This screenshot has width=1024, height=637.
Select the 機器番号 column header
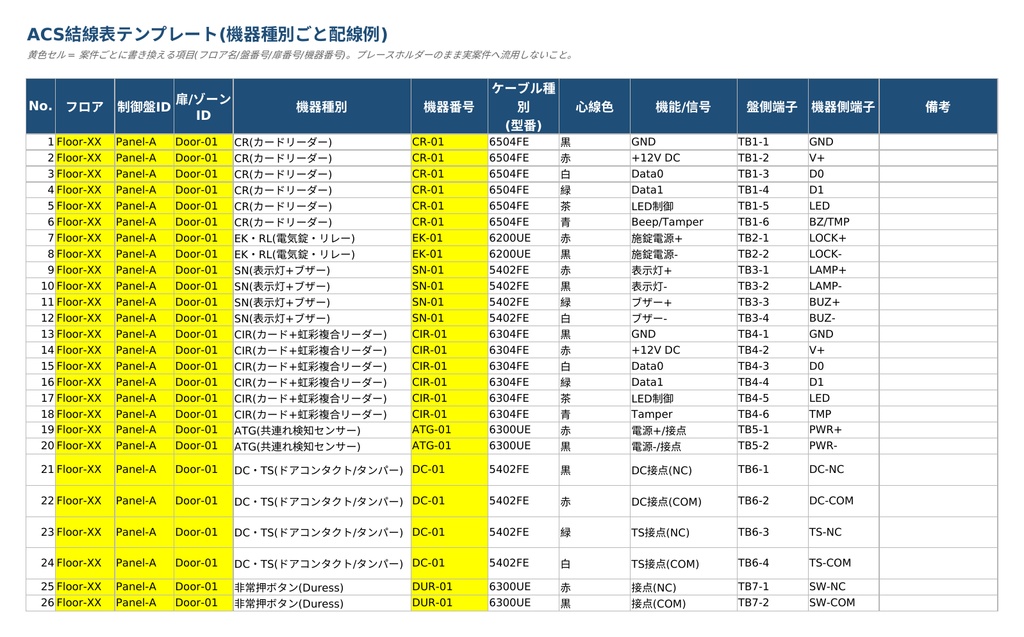click(x=449, y=106)
